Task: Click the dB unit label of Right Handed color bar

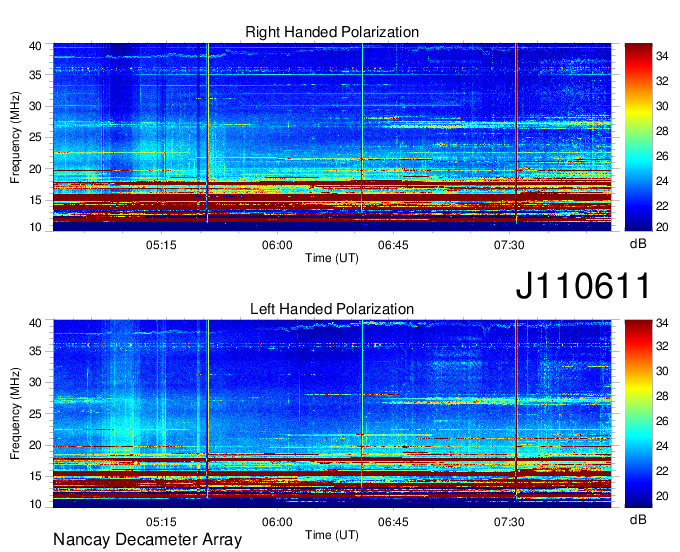Action: (x=638, y=244)
